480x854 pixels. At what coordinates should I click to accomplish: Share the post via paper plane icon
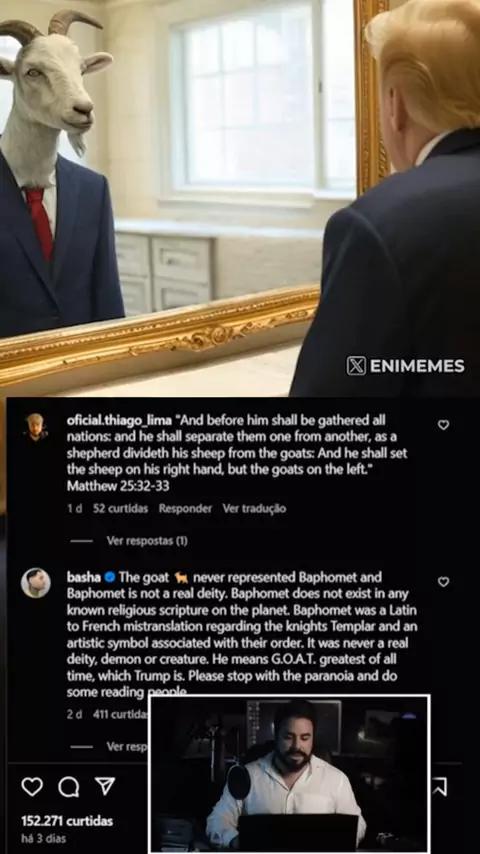(105, 786)
